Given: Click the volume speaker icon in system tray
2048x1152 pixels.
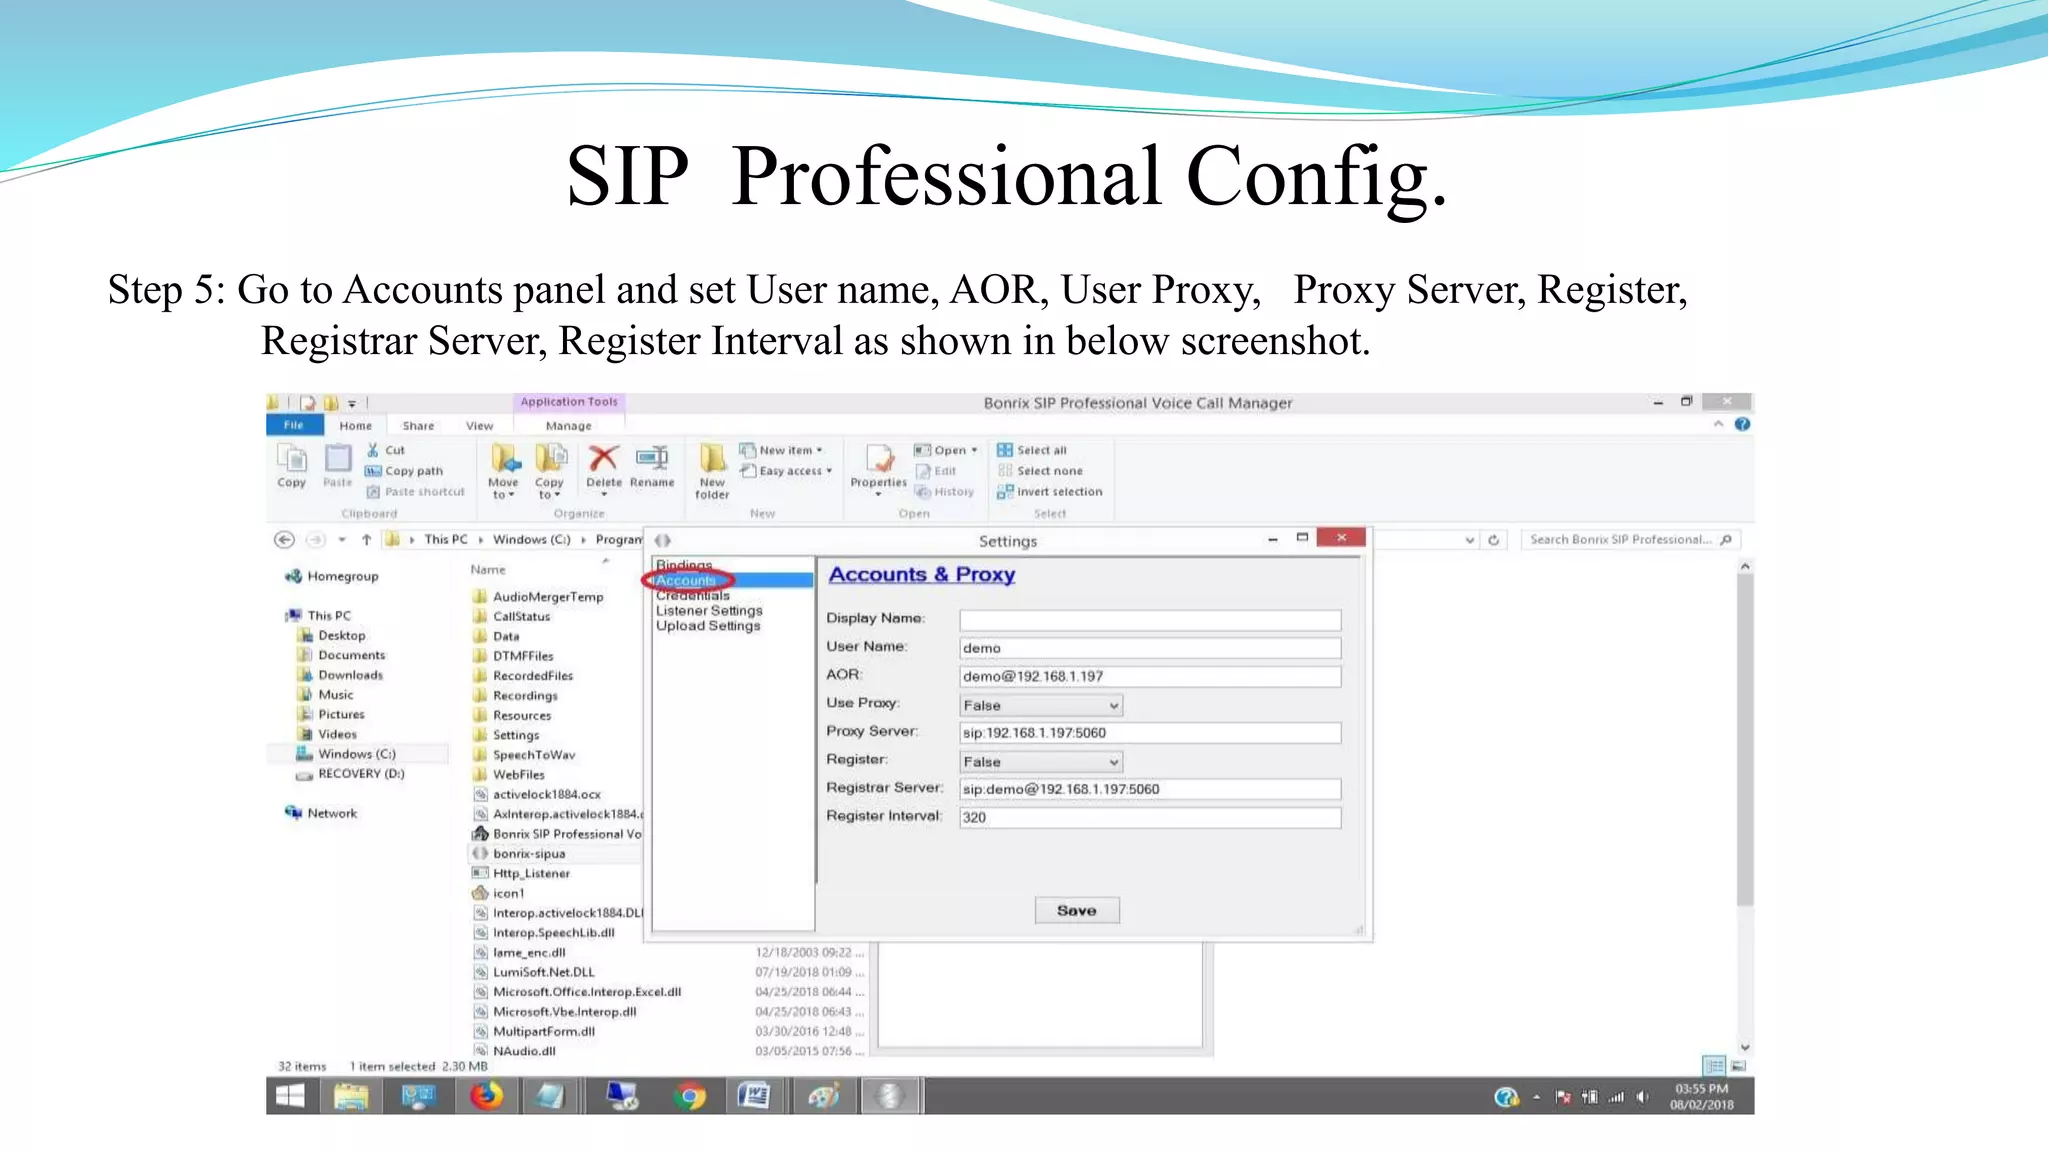Looking at the screenshot, I should [x=1642, y=1097].
